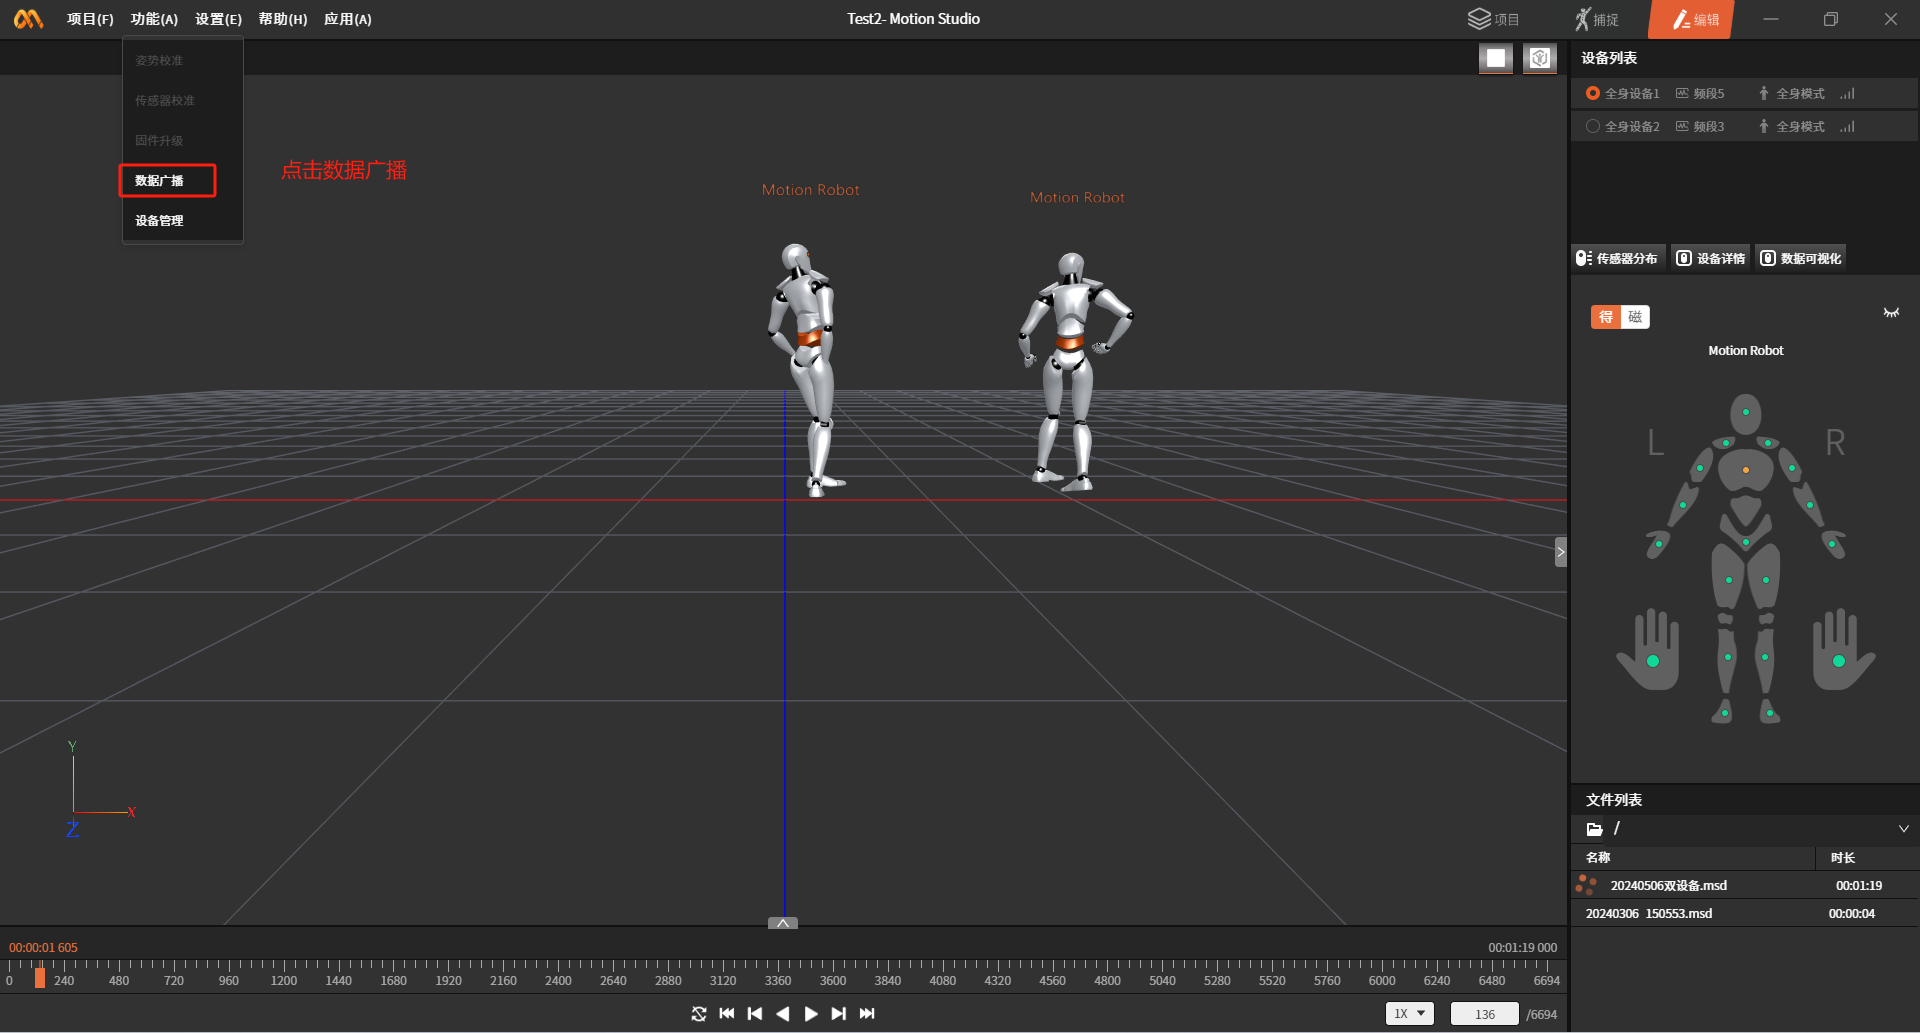Select the 全身设备1 radio button
The height and width of the screenshot is (1033, 1920).
(1593, 94)
